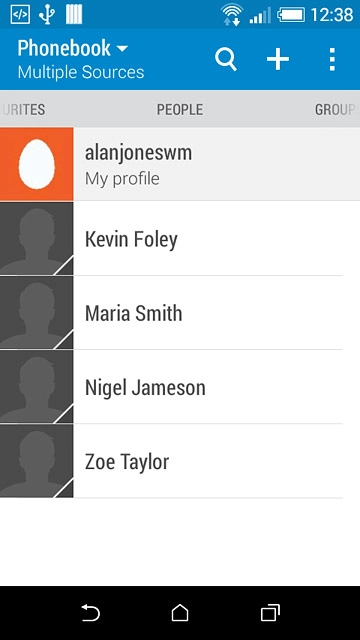Tap Maria Smith's contact photo
The height and width of the screenshot is (640, 360).
coord(37,313)
